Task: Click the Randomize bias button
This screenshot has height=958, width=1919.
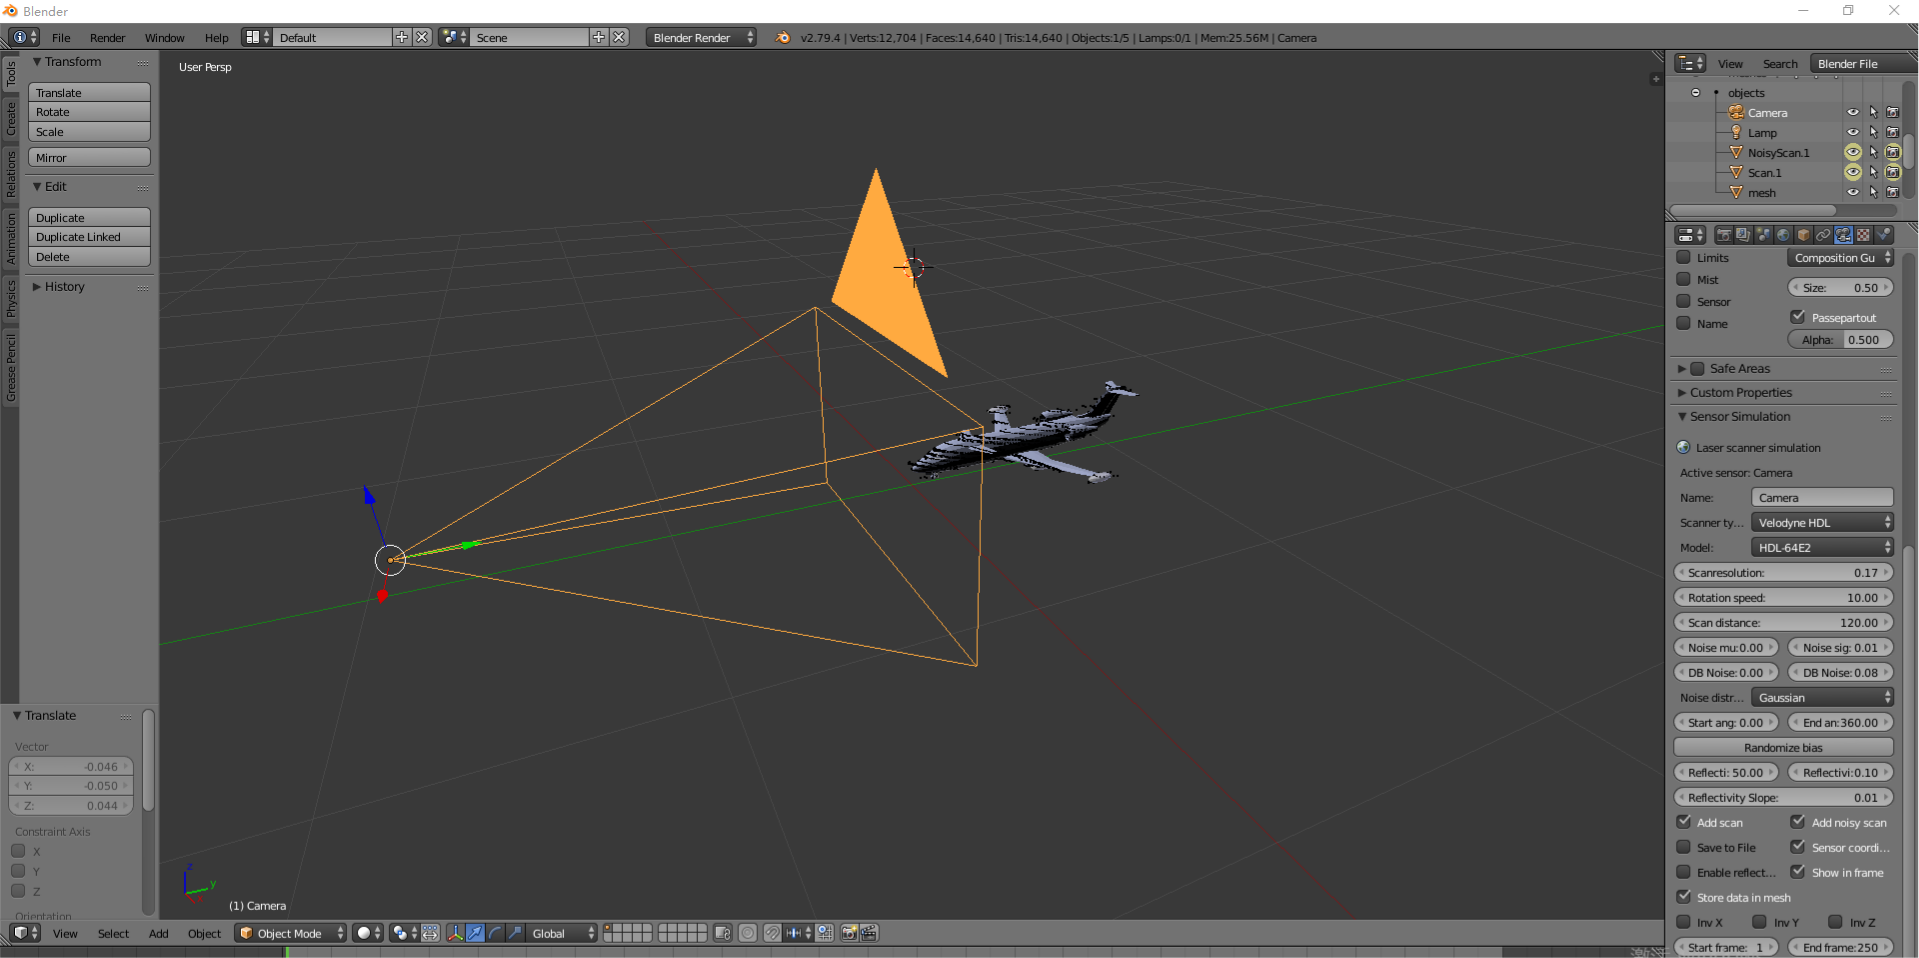Action: click(1783, 748)
